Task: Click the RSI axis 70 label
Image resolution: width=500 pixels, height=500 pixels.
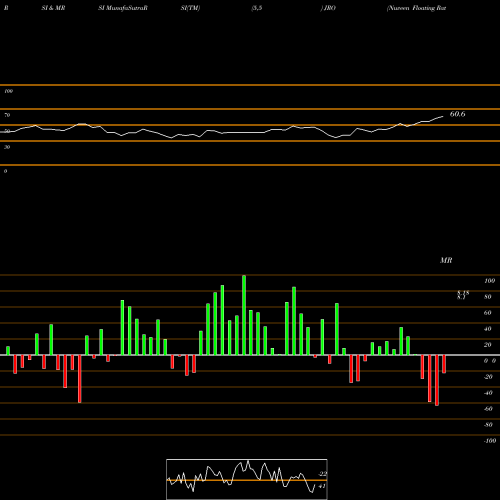Action: coord(7,115)
